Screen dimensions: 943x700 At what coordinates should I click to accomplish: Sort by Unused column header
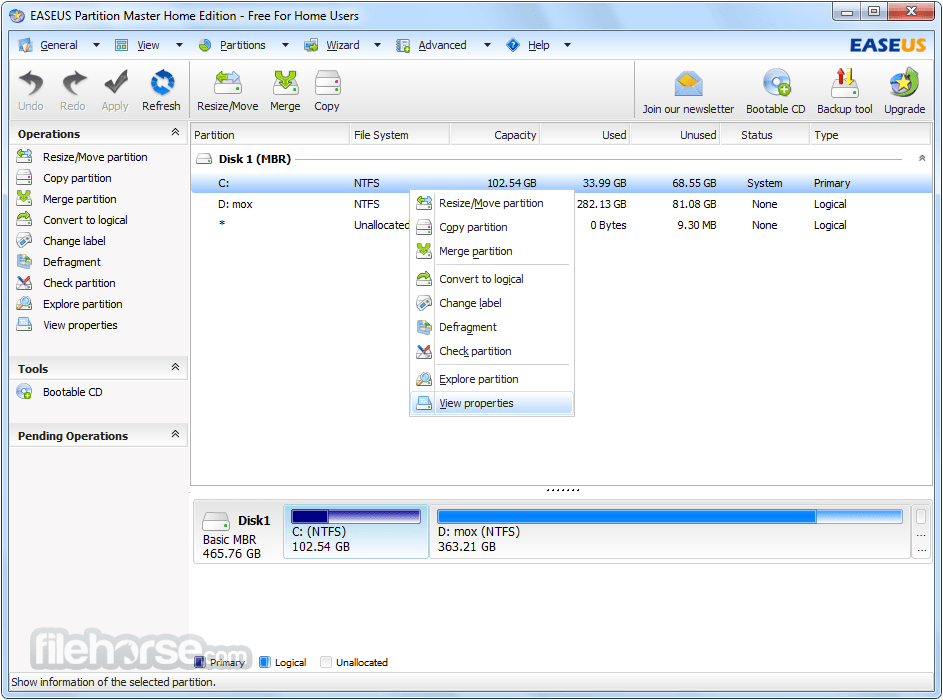675,135
